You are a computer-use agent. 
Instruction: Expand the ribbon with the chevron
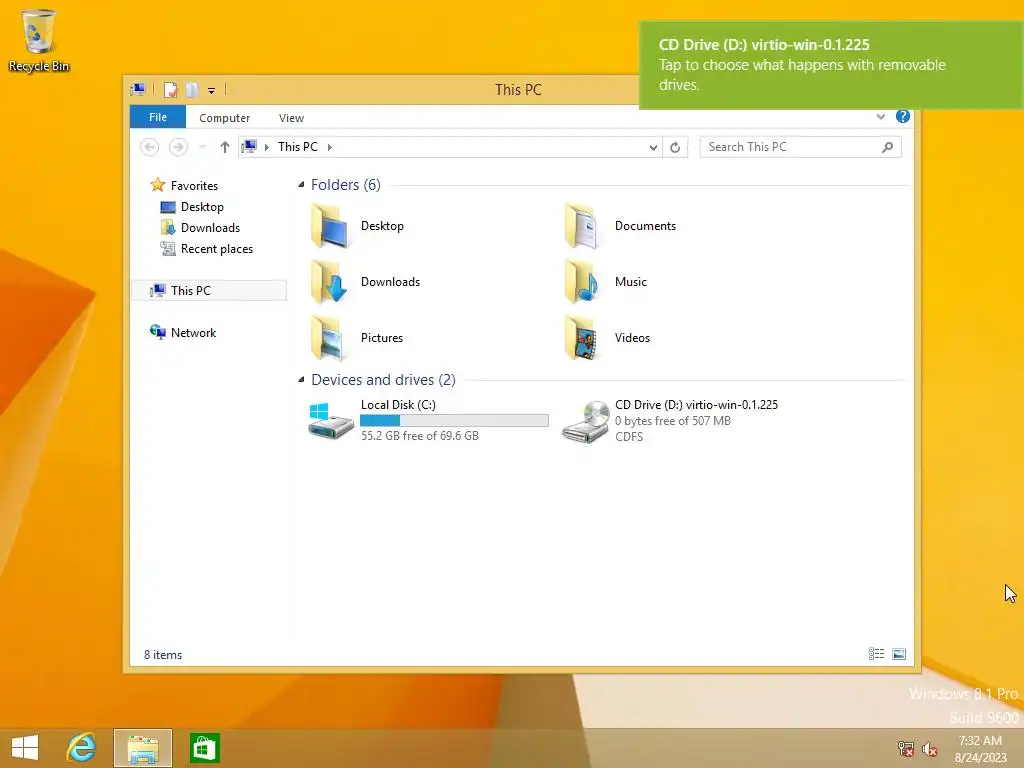(880, 116)
